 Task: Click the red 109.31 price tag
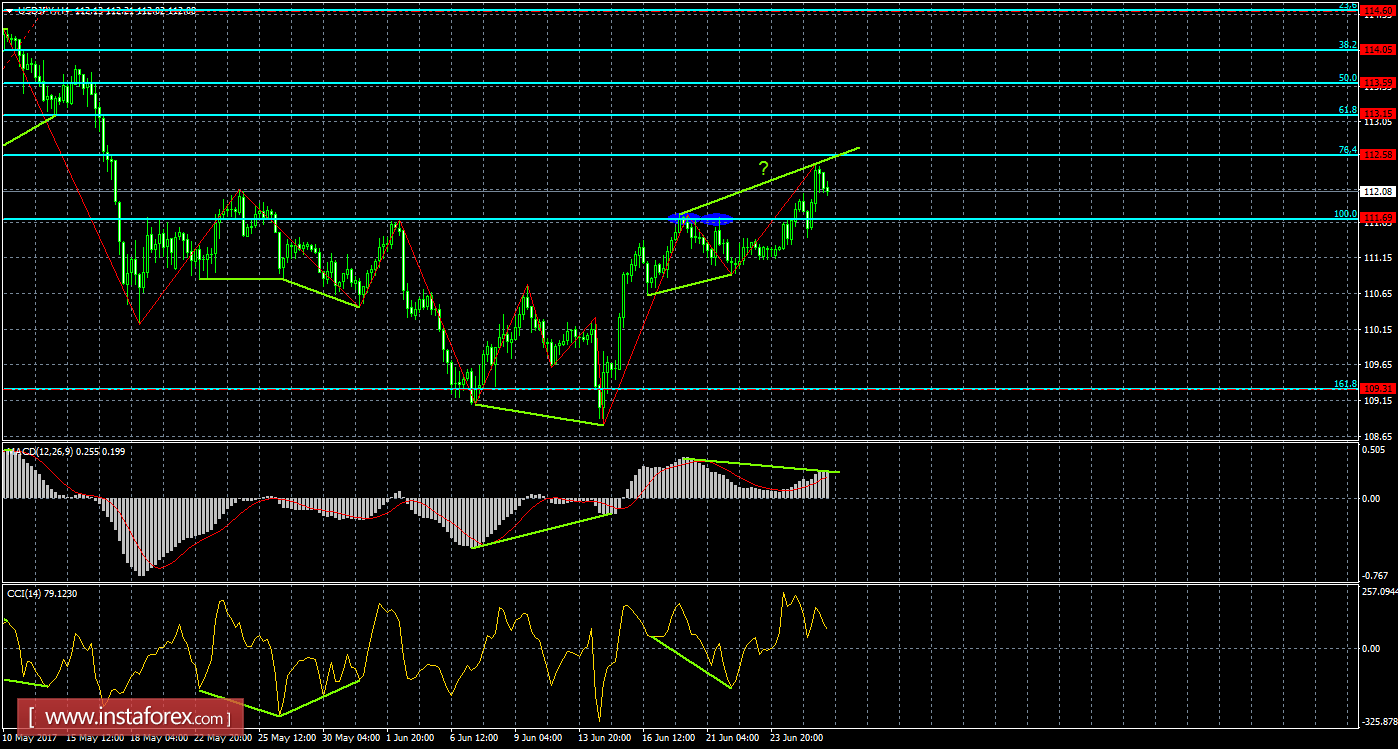coord(1379,388)
